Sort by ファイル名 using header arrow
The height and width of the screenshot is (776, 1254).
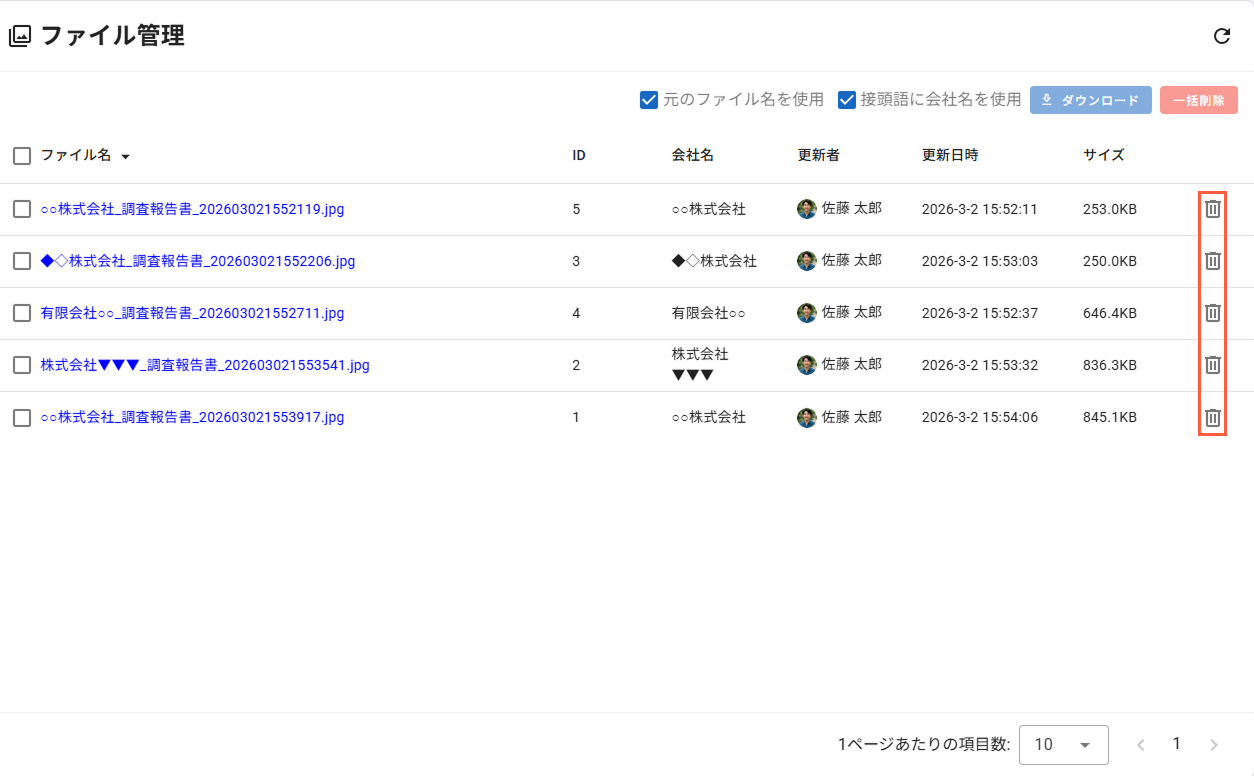(x=126, y=157)
